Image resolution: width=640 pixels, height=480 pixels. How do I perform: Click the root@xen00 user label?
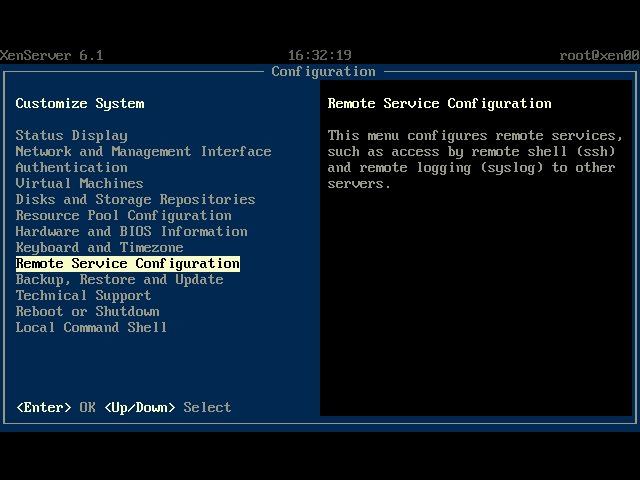pos(600,56)
